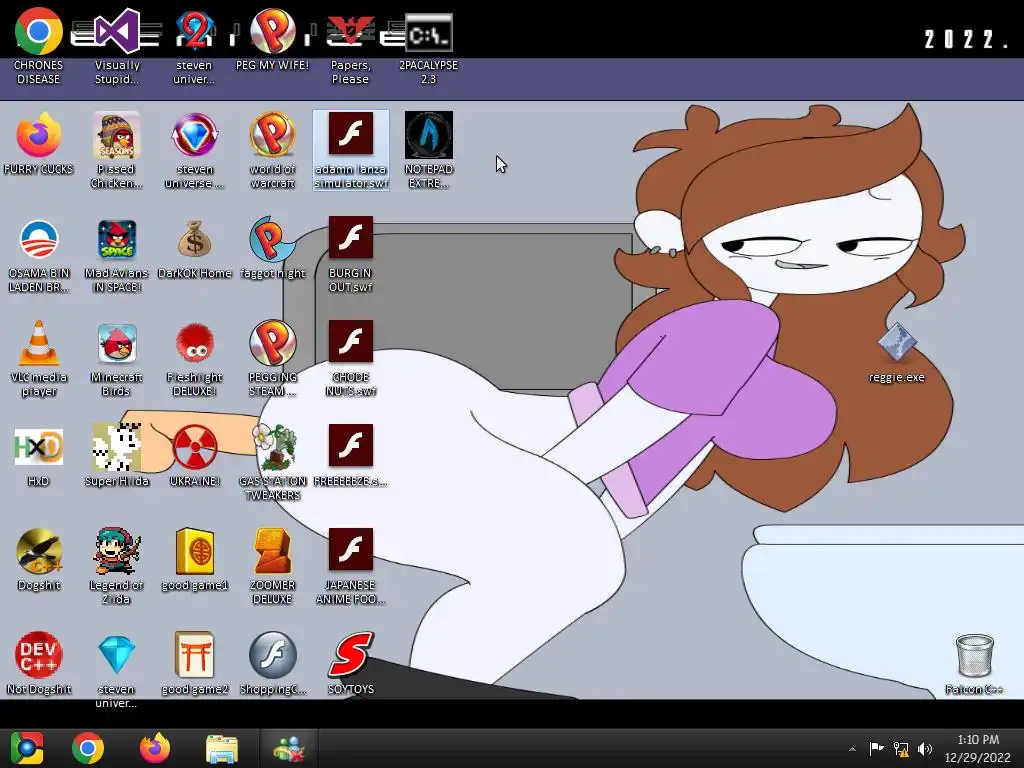Select the world of warcraft icon

tap(272, 135)
